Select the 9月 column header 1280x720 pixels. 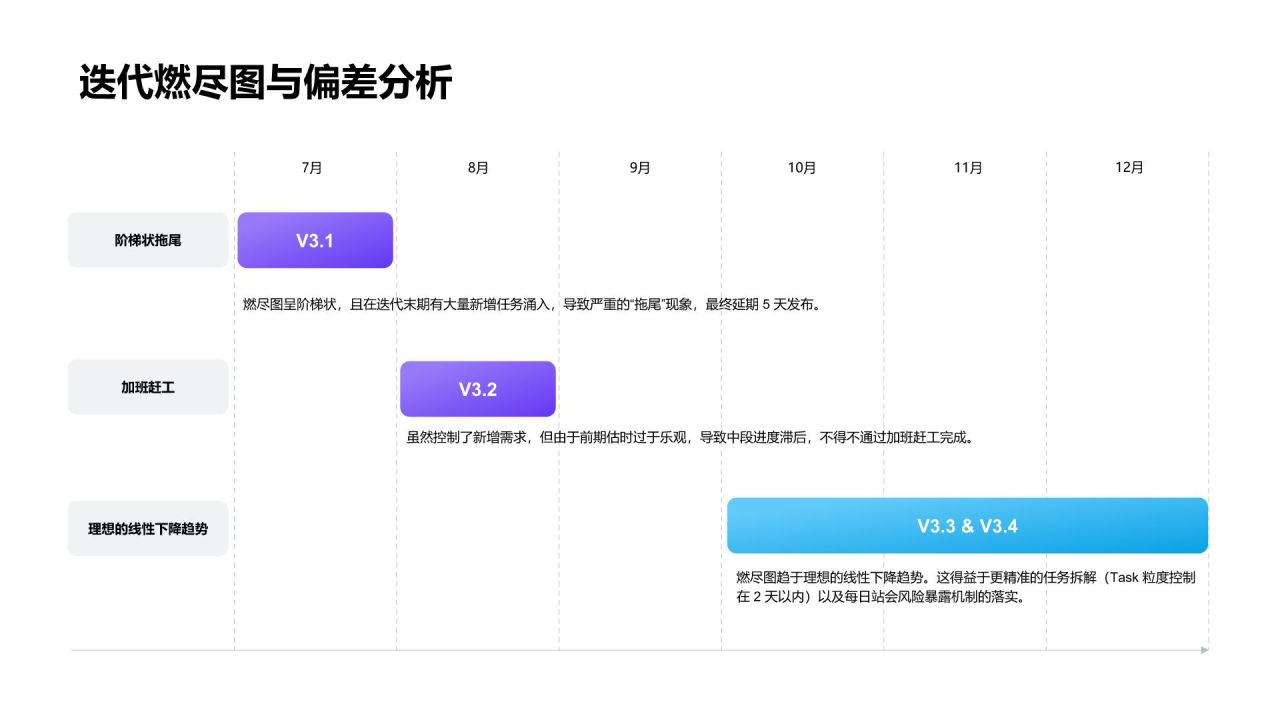tap(640, 168)
